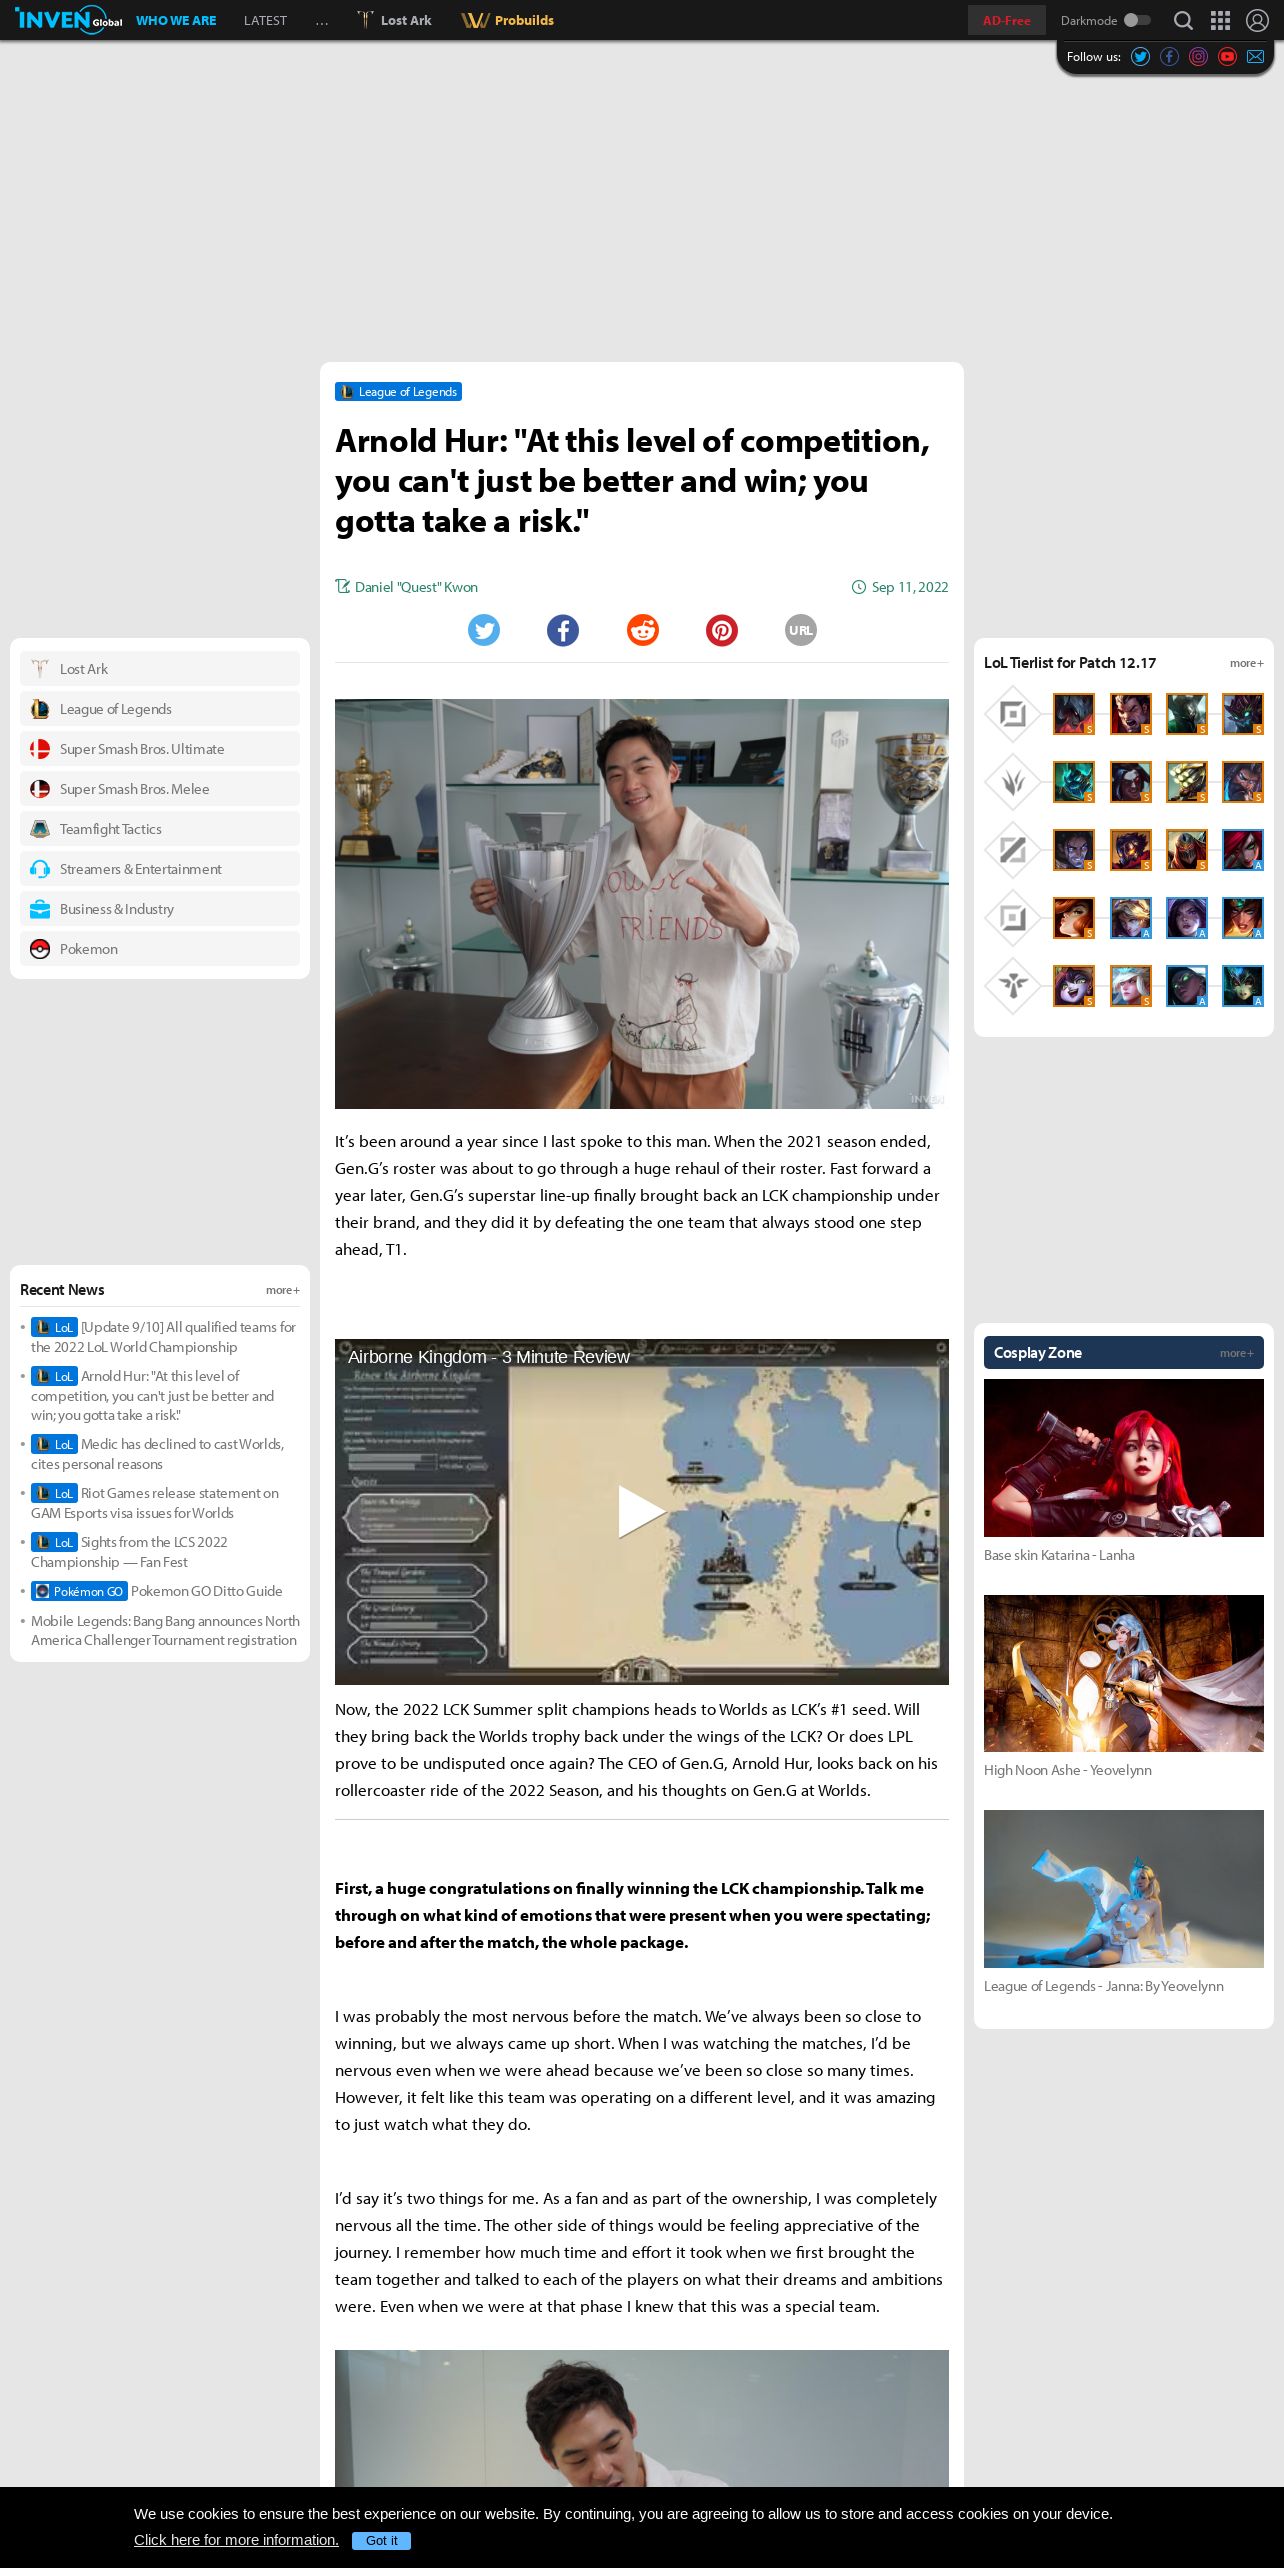Open last champion portrait in support row
1284x2568 pixels.
point(1243,986)
